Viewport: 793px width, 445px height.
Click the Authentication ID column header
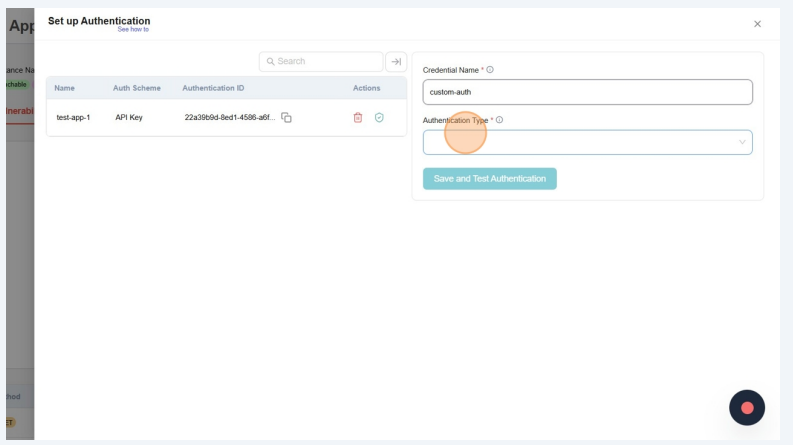tap(213, 88)
